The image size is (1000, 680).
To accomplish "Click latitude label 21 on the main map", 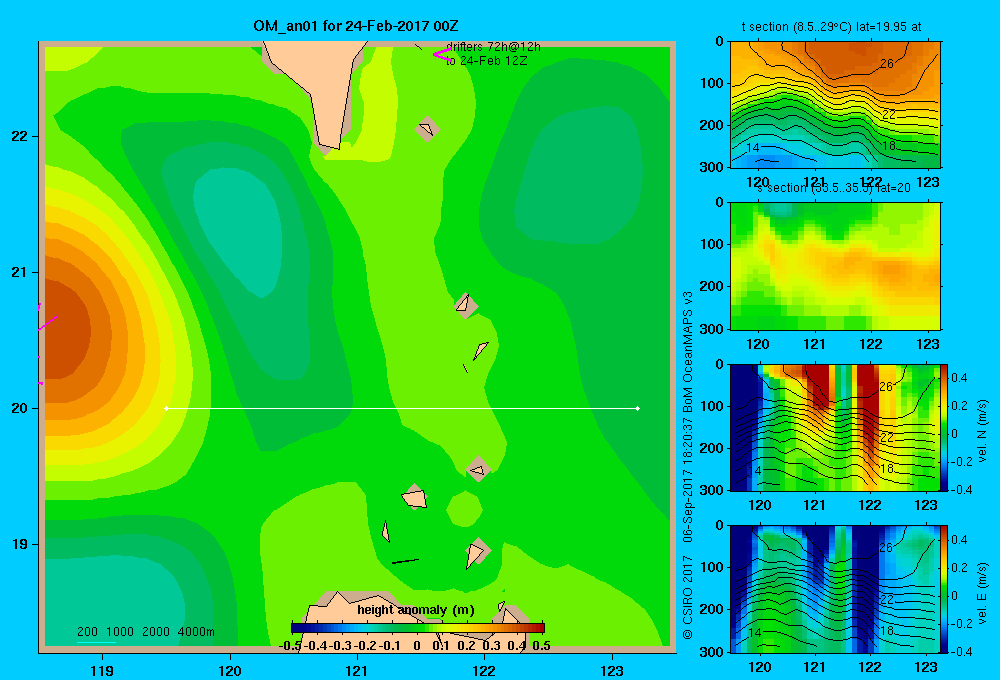I will pos(20,272).
